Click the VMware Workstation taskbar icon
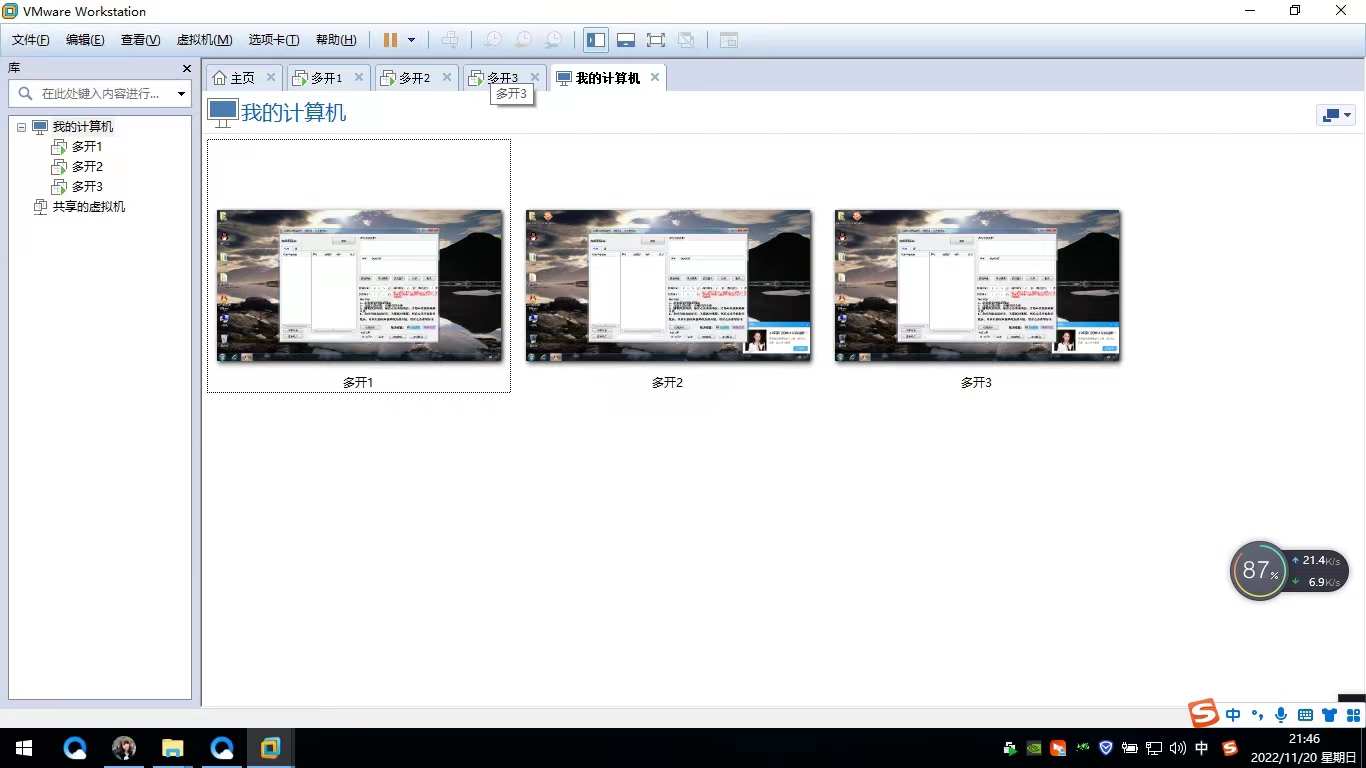The height and width of the screenshot is (768, 1366). click(271, 748)
